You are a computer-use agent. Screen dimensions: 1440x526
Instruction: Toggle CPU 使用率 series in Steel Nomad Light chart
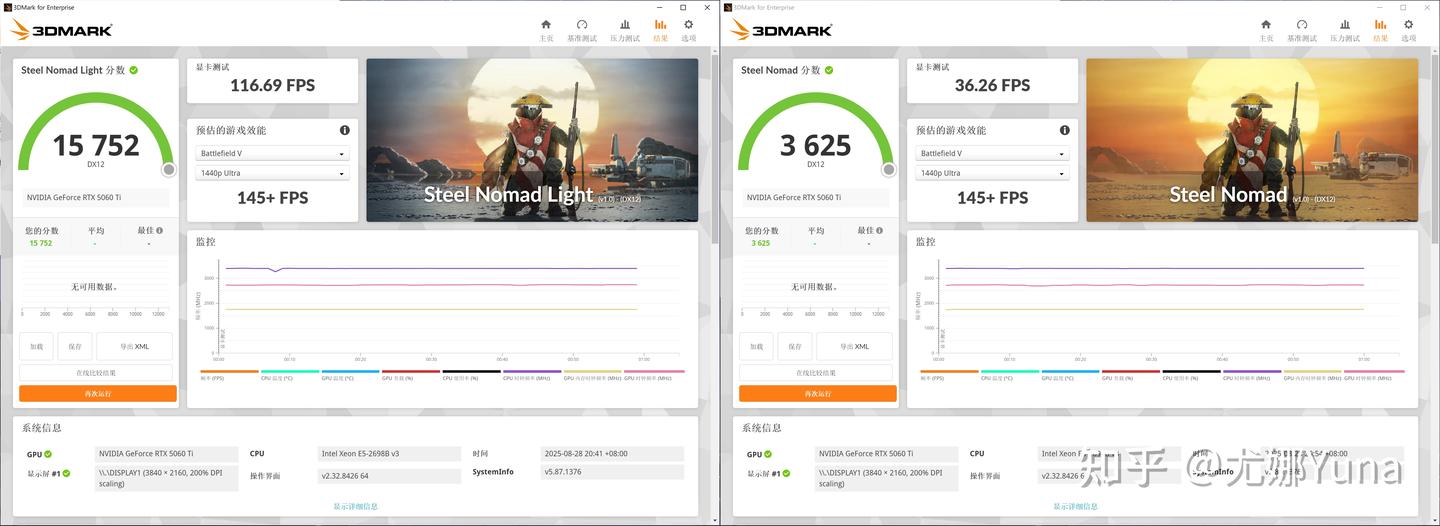pos(471,375)
